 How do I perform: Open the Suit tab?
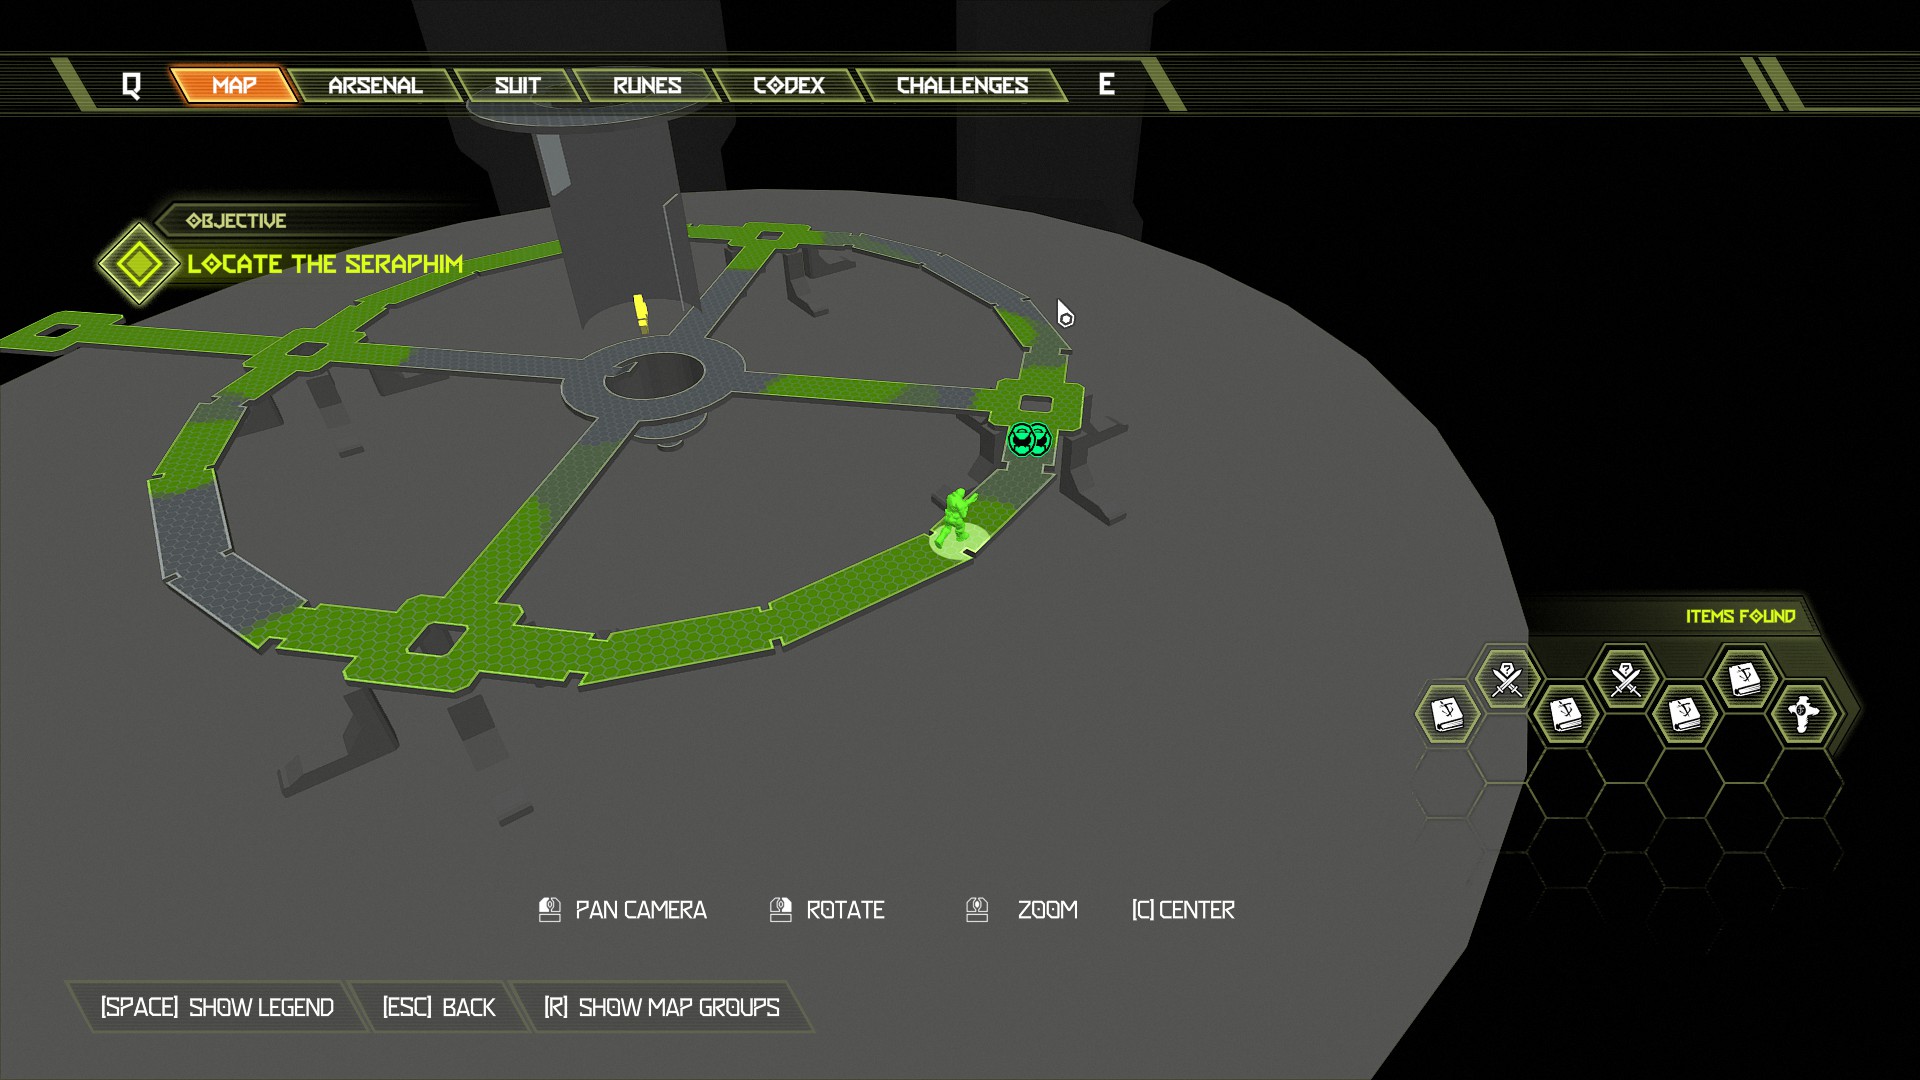517,86
